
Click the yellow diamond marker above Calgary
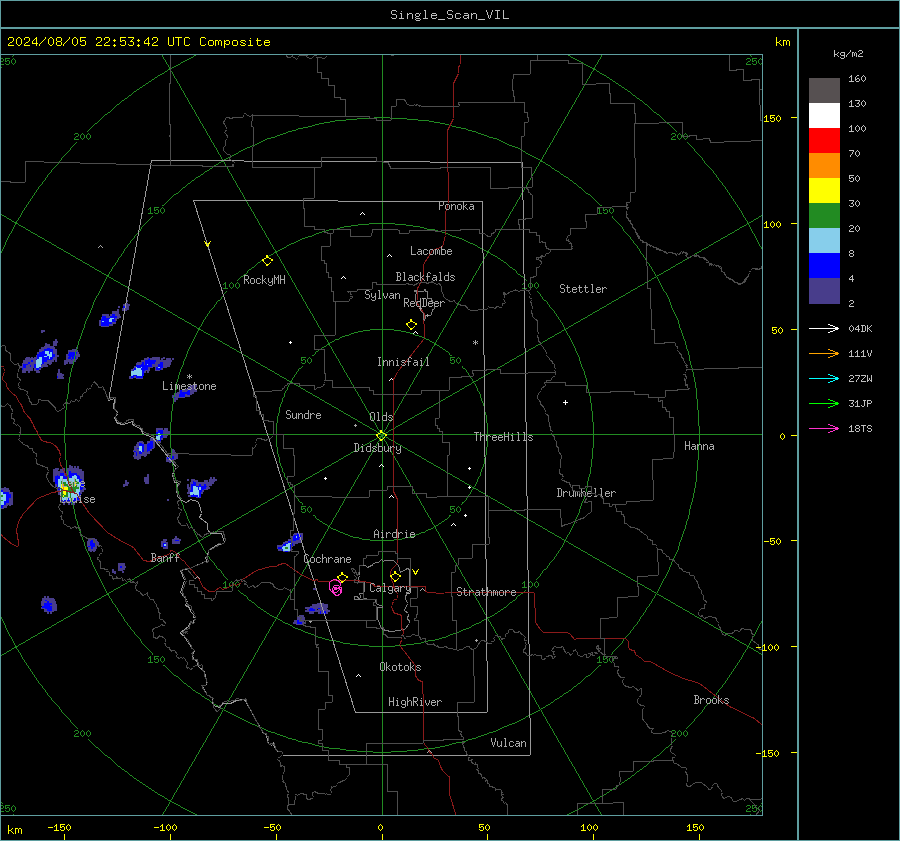pos(395,576)
